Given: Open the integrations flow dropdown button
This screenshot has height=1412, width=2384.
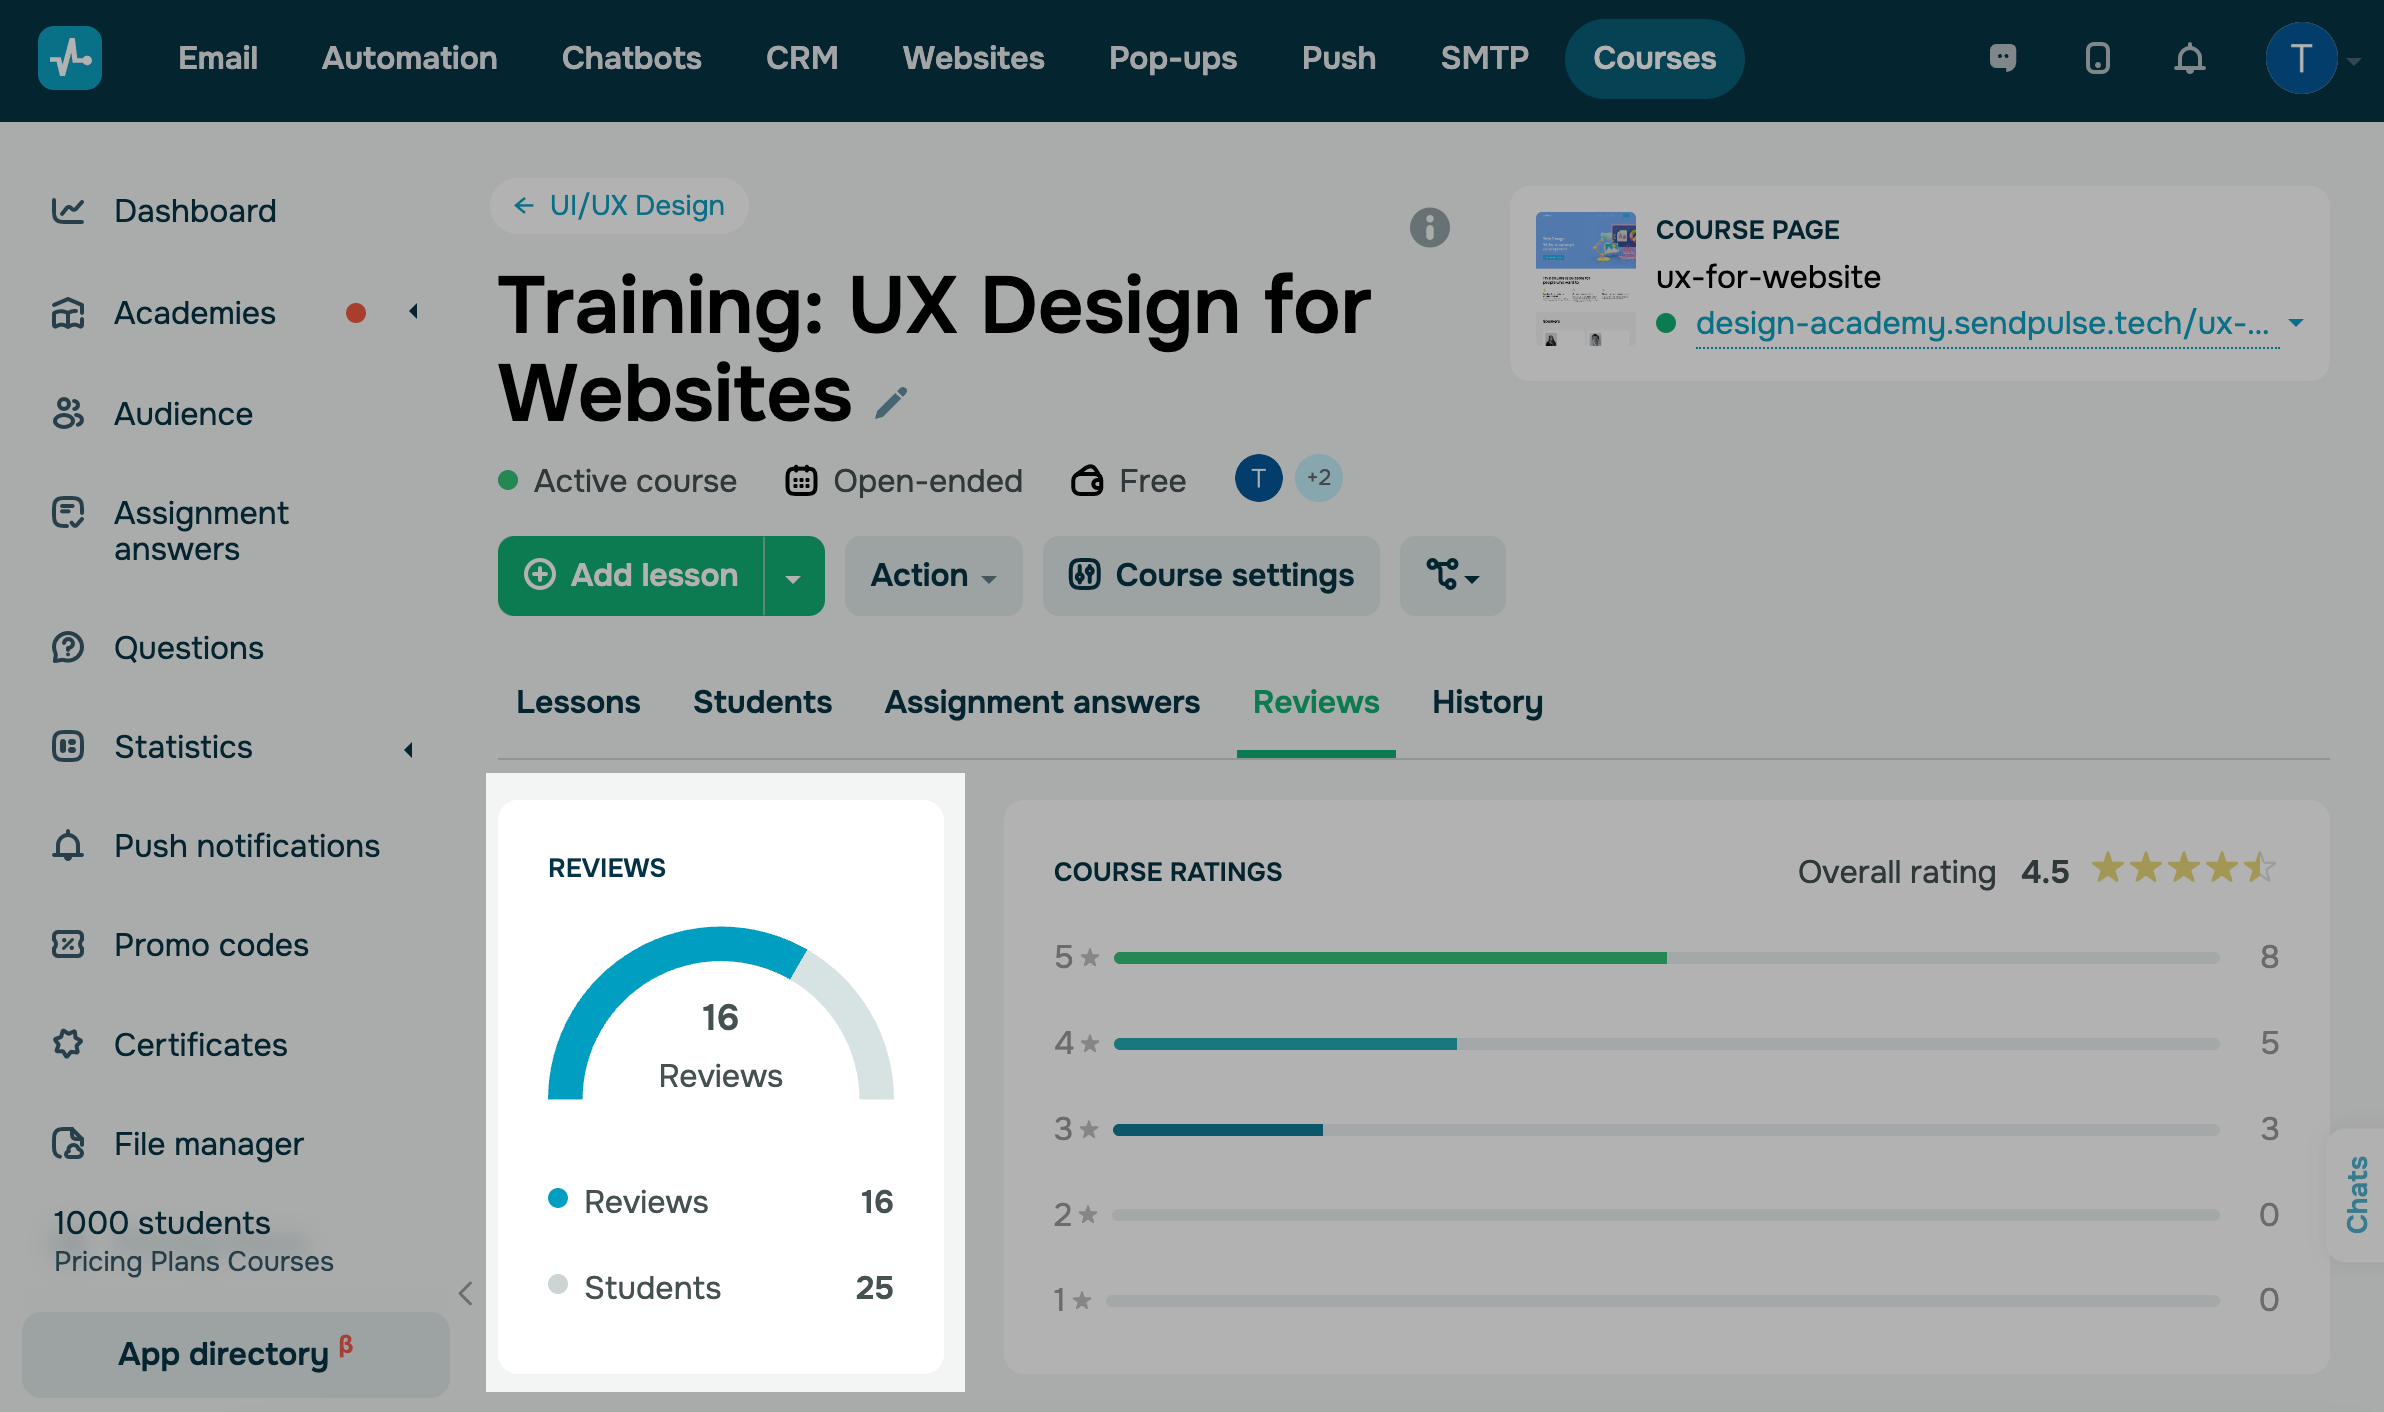Looking at the screenshot, I should point(1452,576).
